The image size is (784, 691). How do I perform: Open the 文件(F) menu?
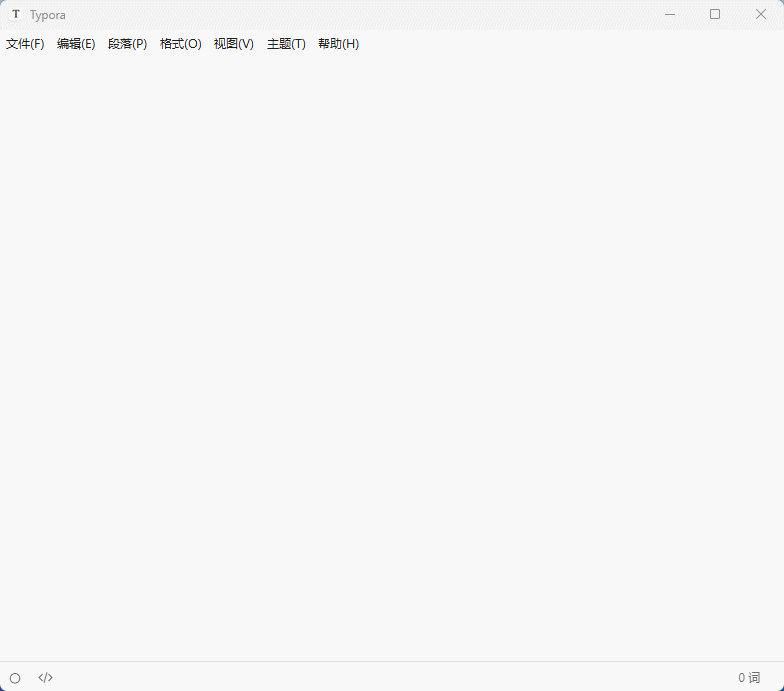25,44
